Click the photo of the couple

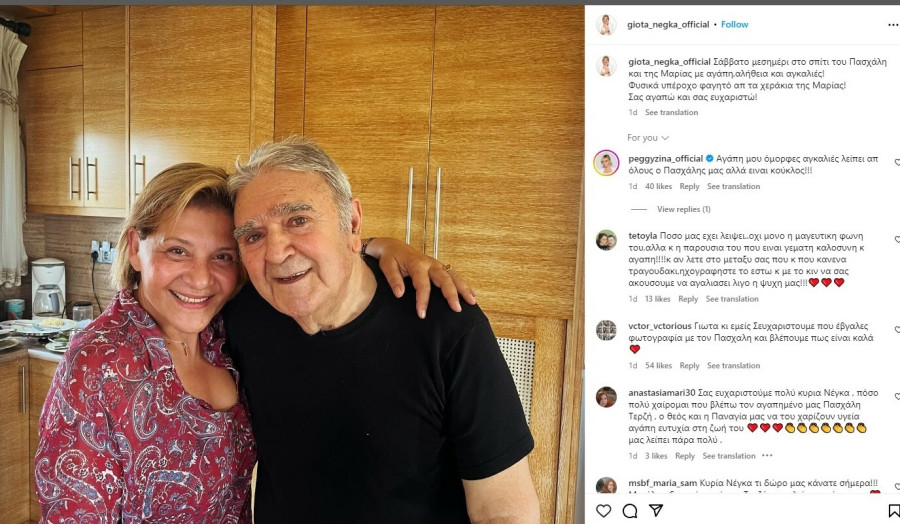pyautogui.click(x=292, y=265)
